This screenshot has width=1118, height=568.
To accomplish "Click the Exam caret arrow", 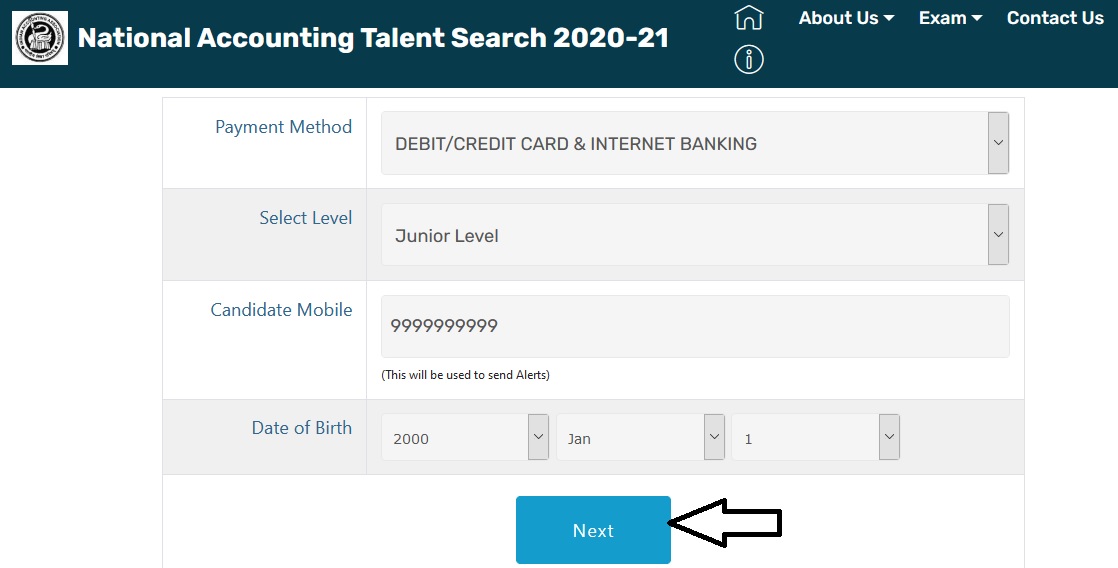I will 977,19.
